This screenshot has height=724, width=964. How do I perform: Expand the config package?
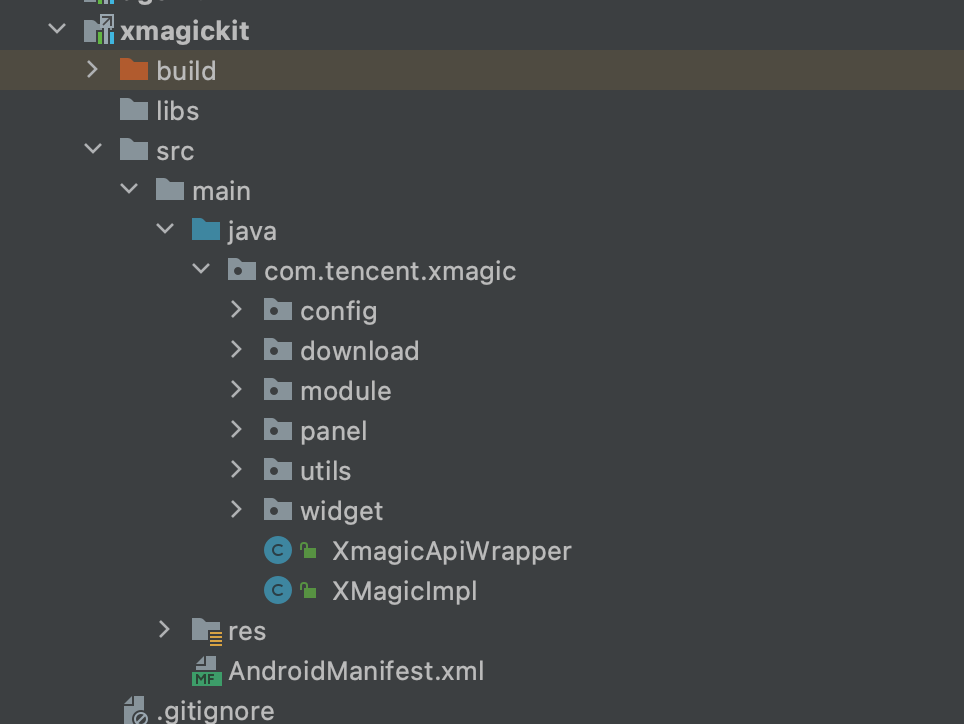point(237,310)
